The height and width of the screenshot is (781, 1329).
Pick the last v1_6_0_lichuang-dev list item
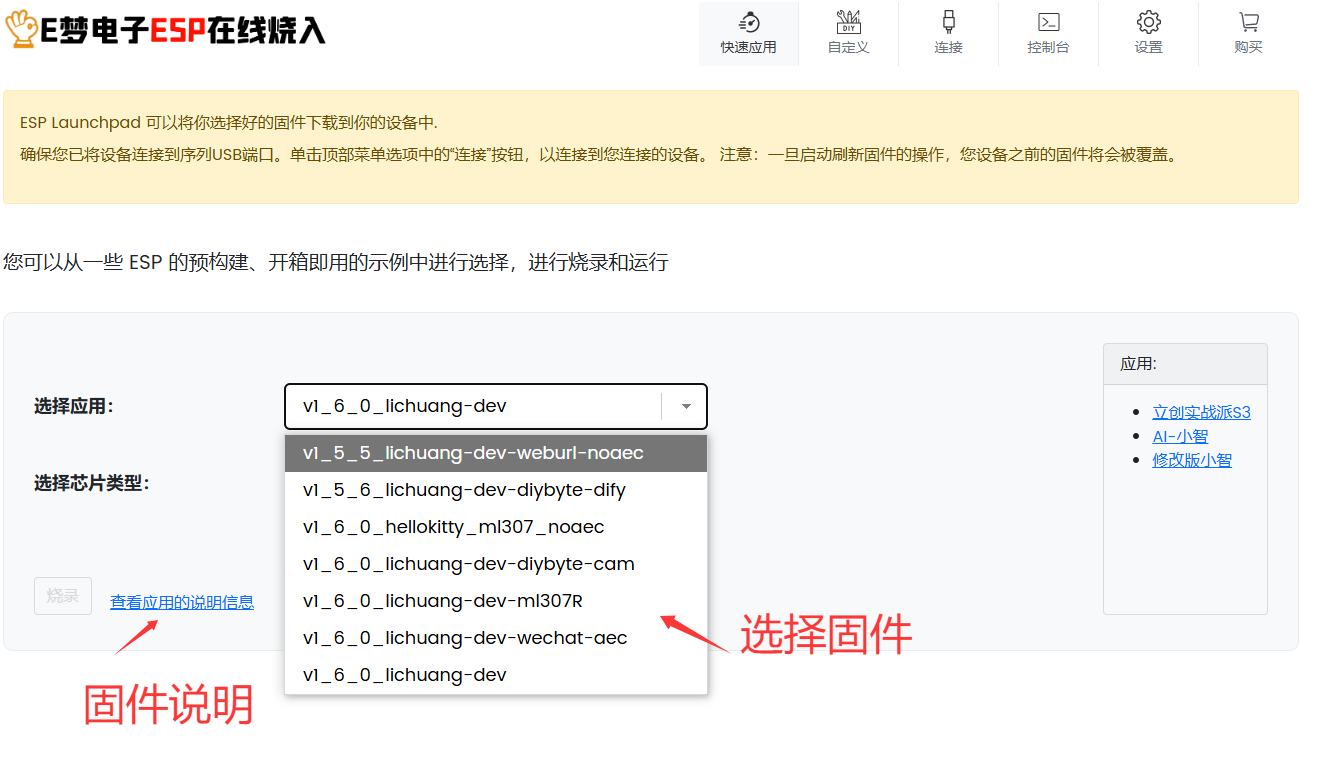pyautogui.click(x=404, y=675)
